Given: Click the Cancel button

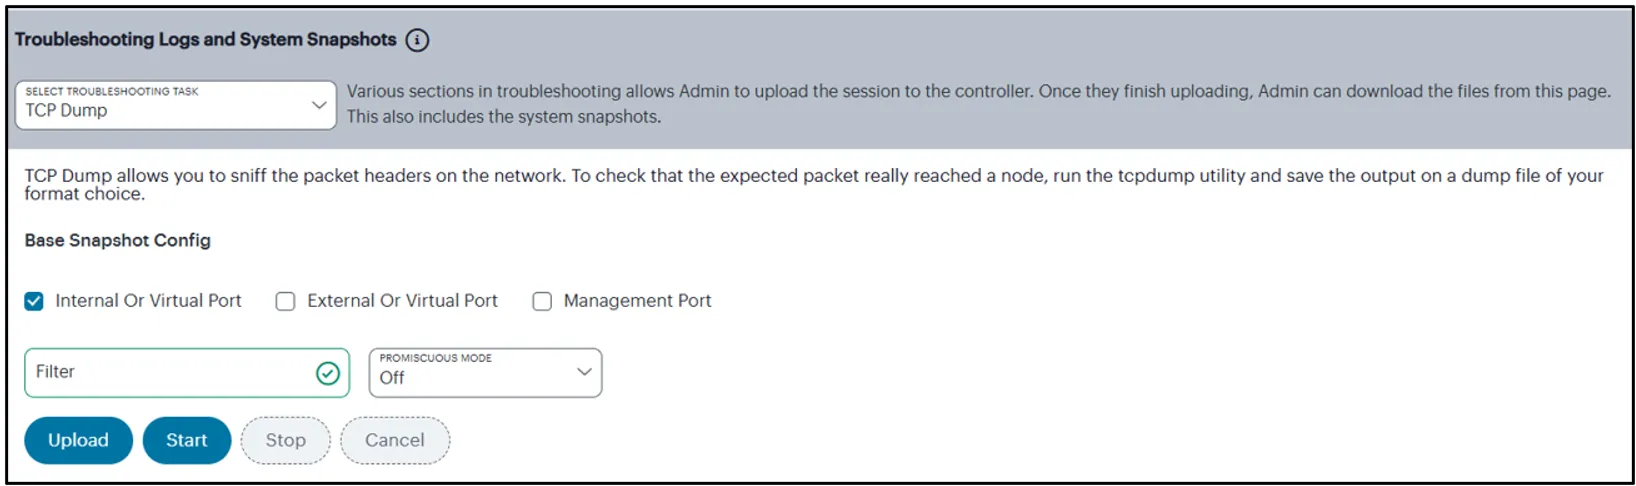Looking at the screenshot, I should pos(395,441).
